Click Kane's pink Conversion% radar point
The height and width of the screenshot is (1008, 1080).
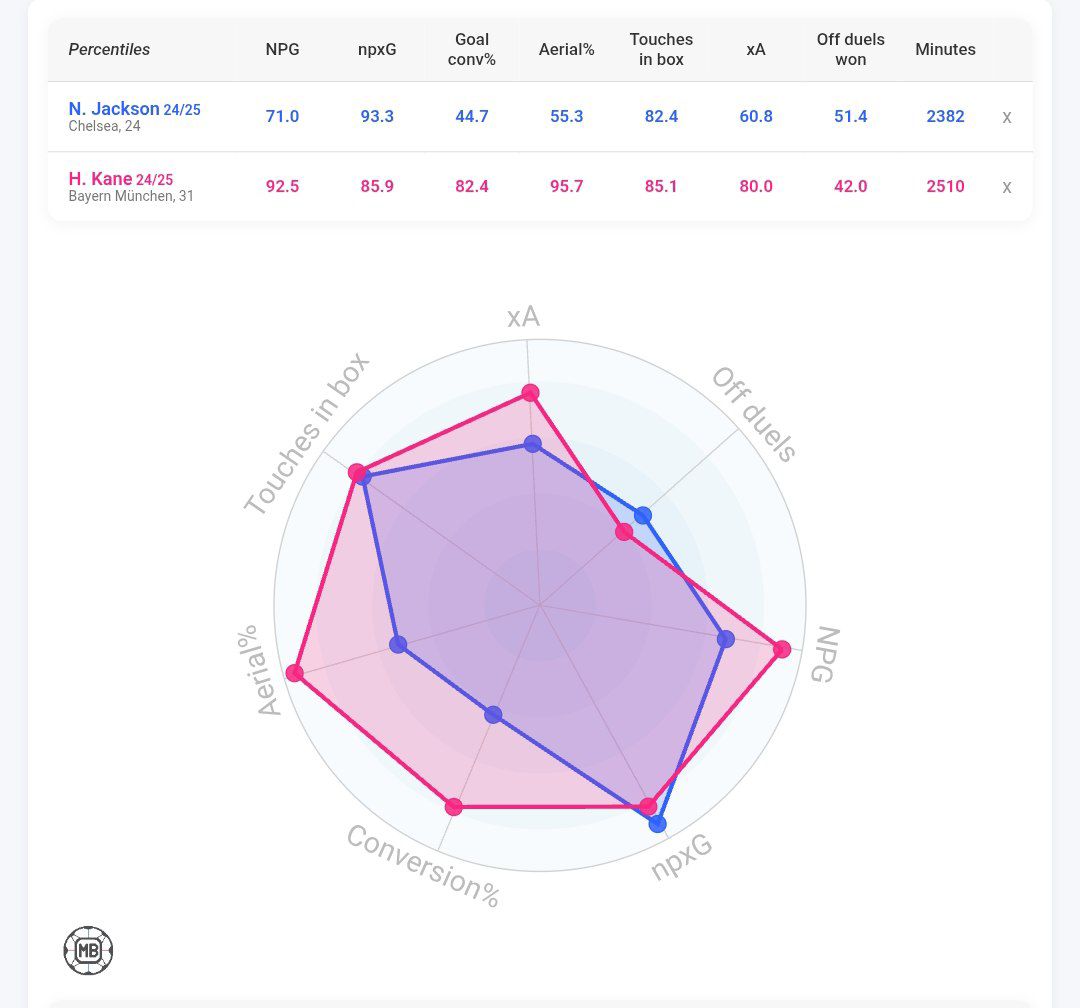(454, 806)
